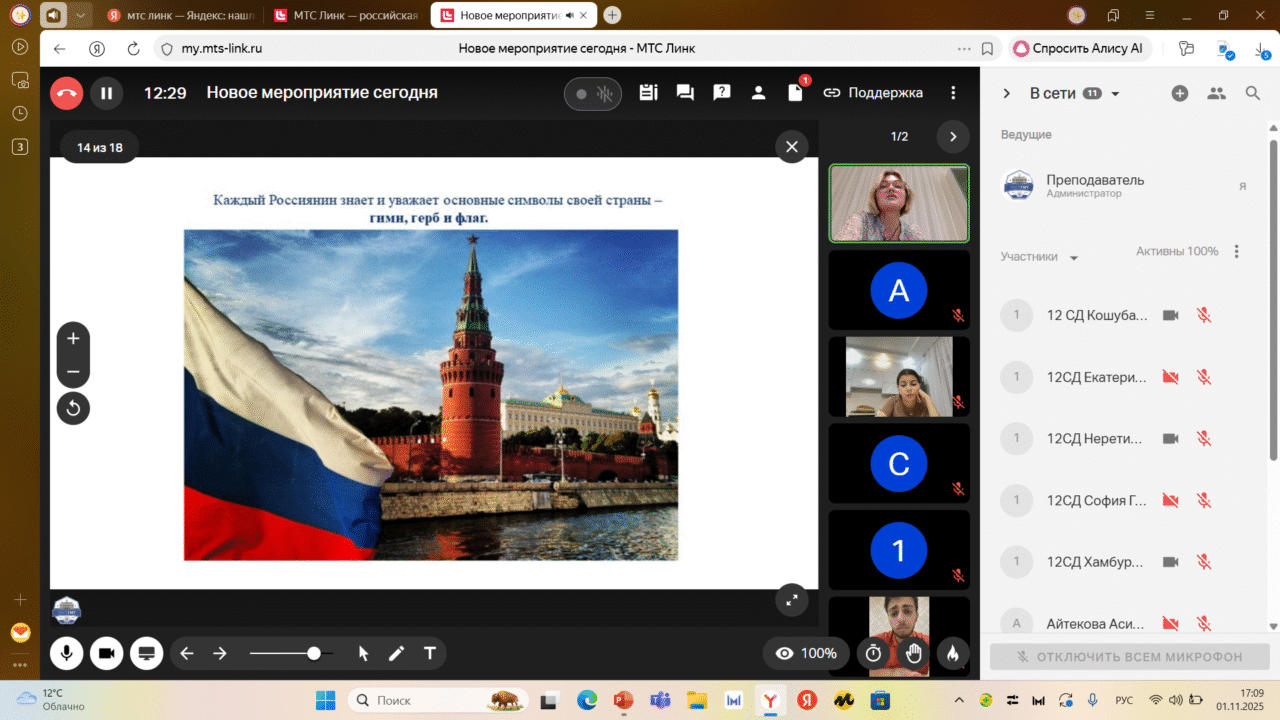Open the three-dot event options menu
The width and height of the screenshot is (1280, 720).
pos(953,93)
